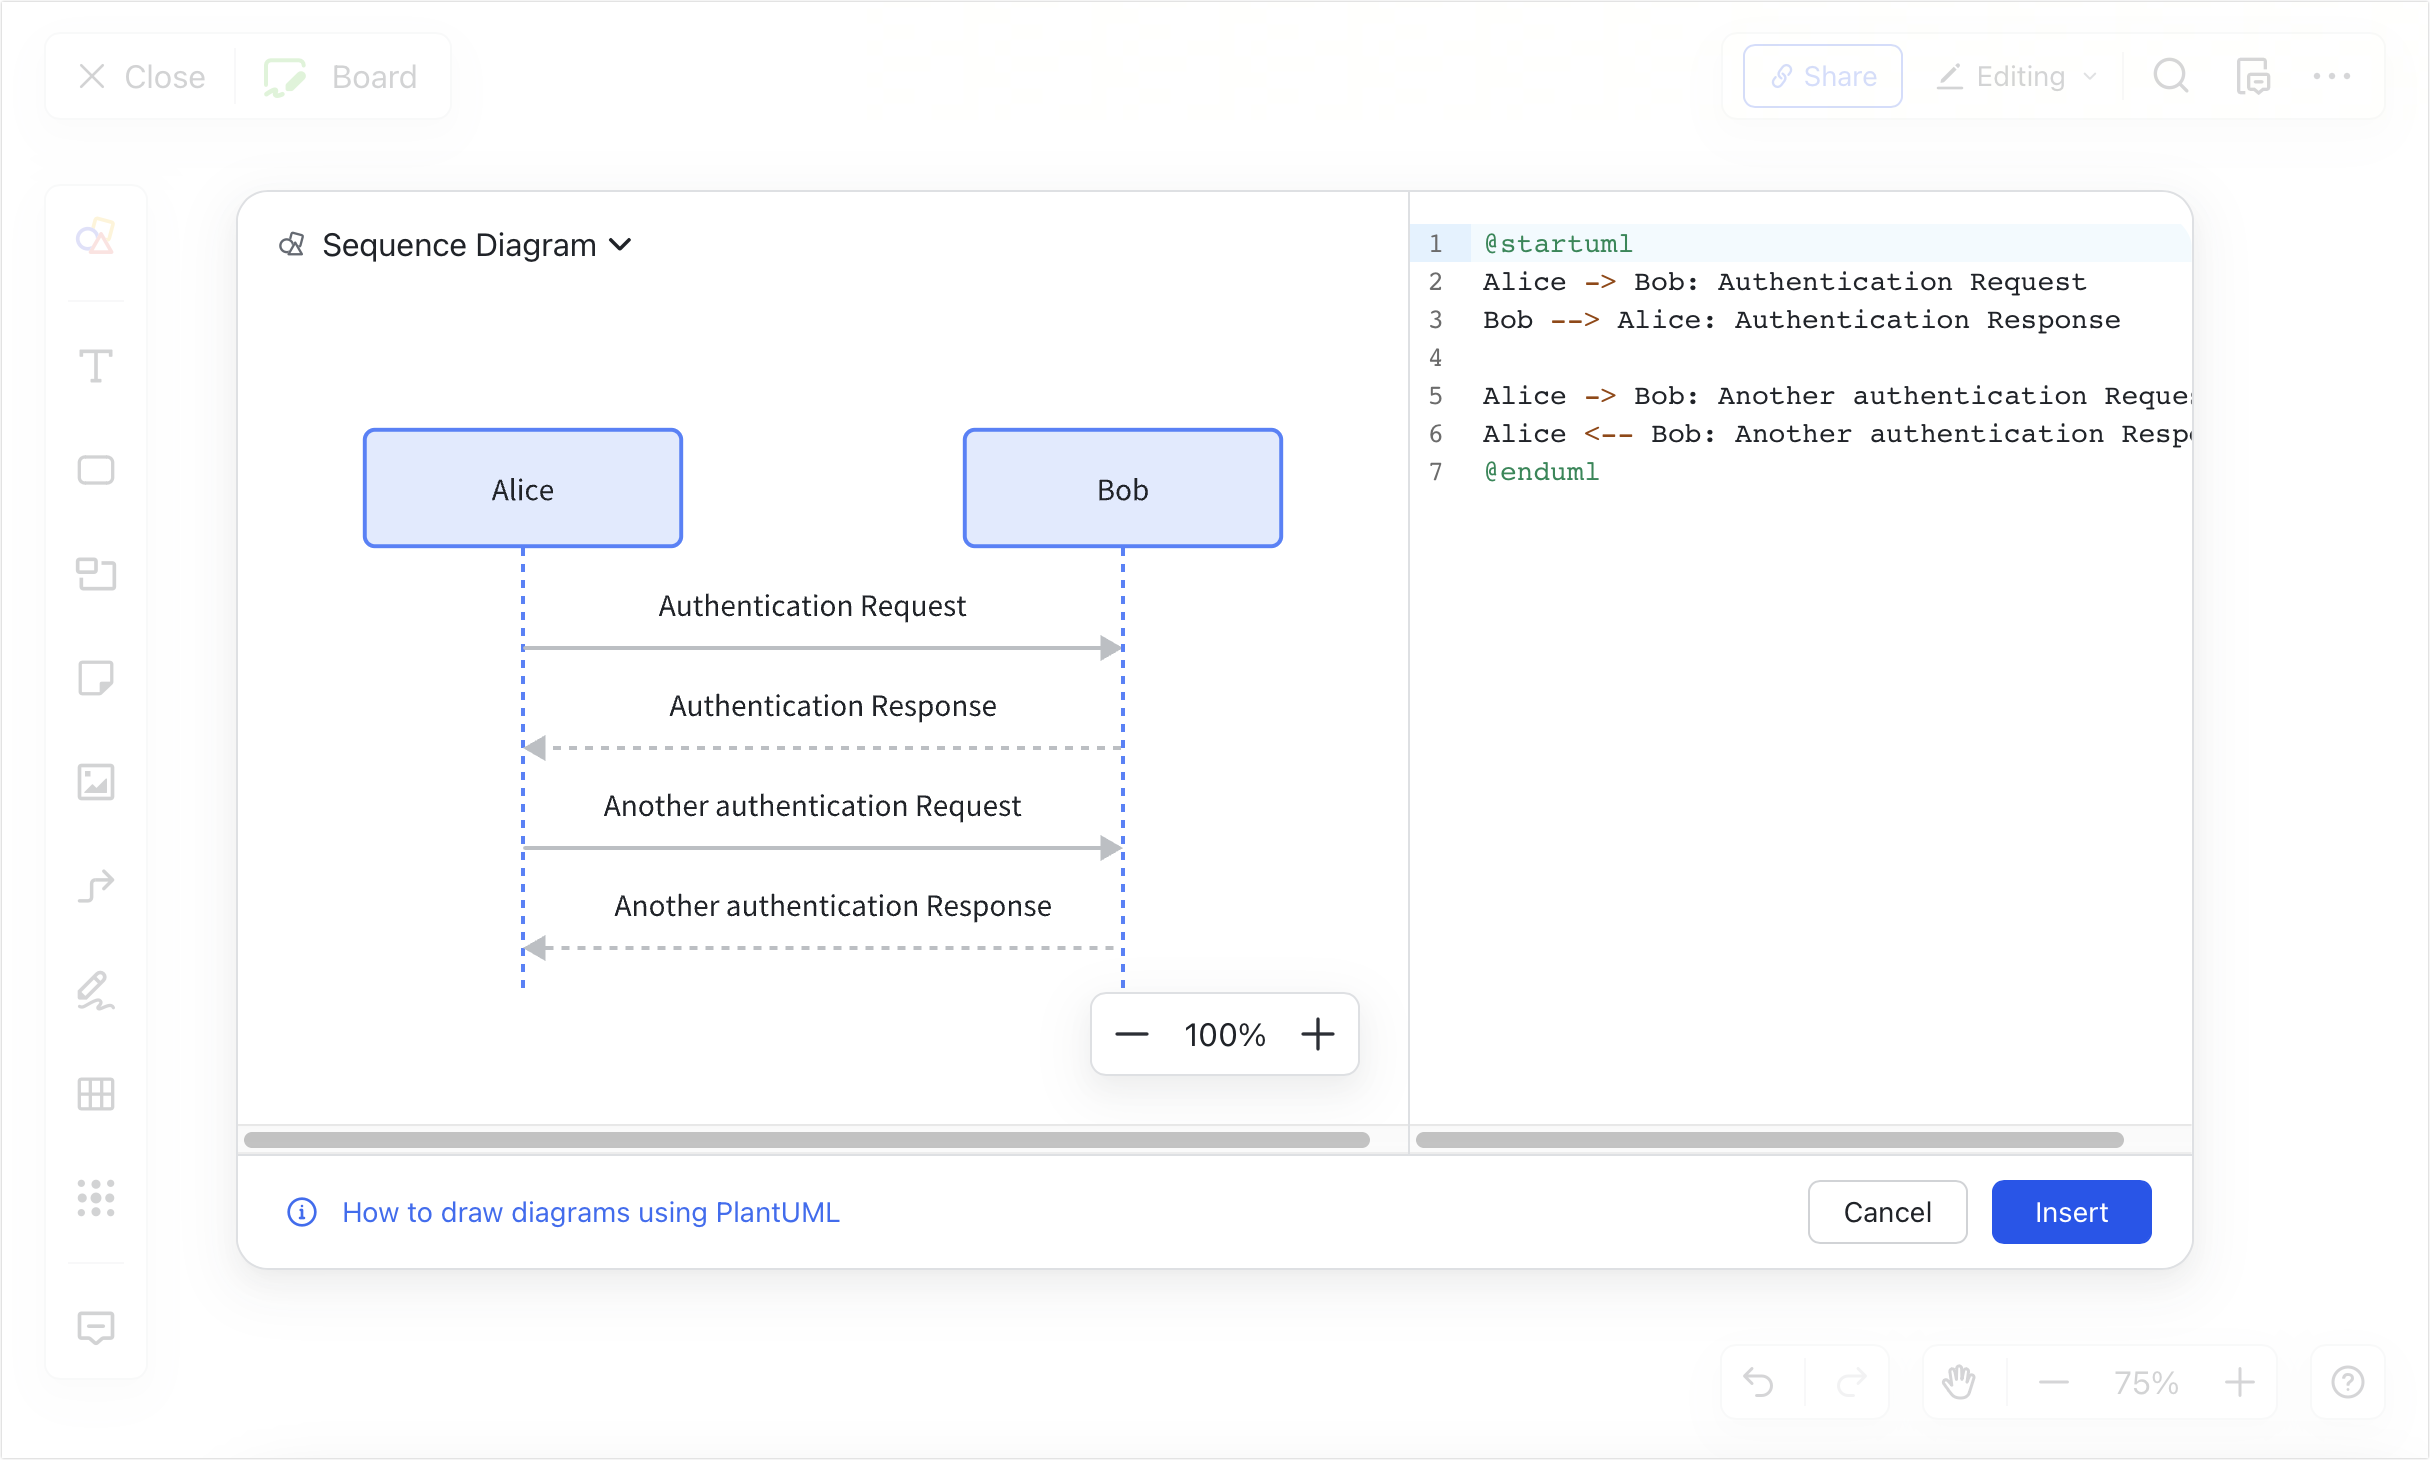Open the more options ellipsis menu
This screenshot has height=1460, width=2430.
(x=2332, y=76)
